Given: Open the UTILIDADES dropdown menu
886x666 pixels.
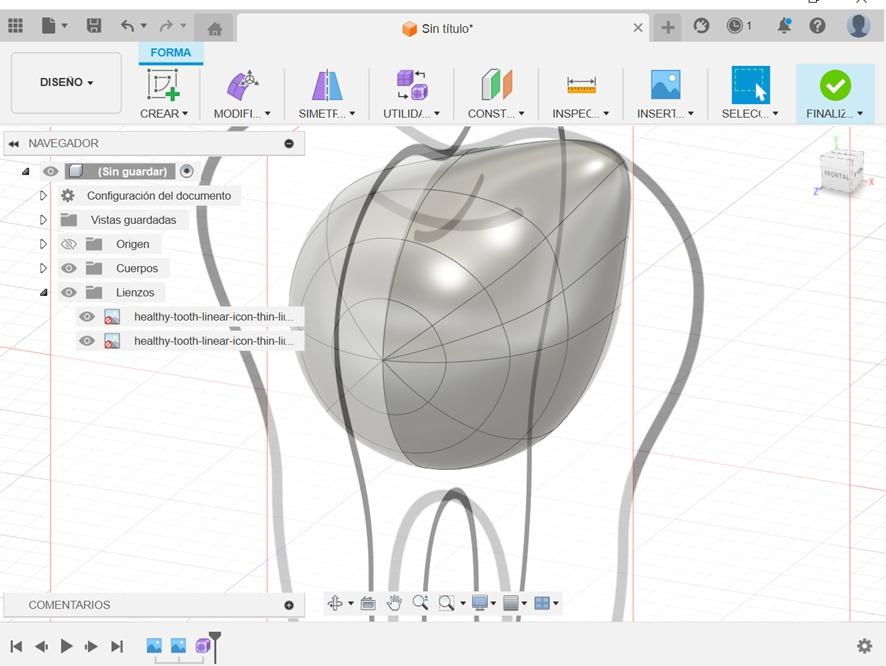Looking at the screenshot, I should (411, 114).
